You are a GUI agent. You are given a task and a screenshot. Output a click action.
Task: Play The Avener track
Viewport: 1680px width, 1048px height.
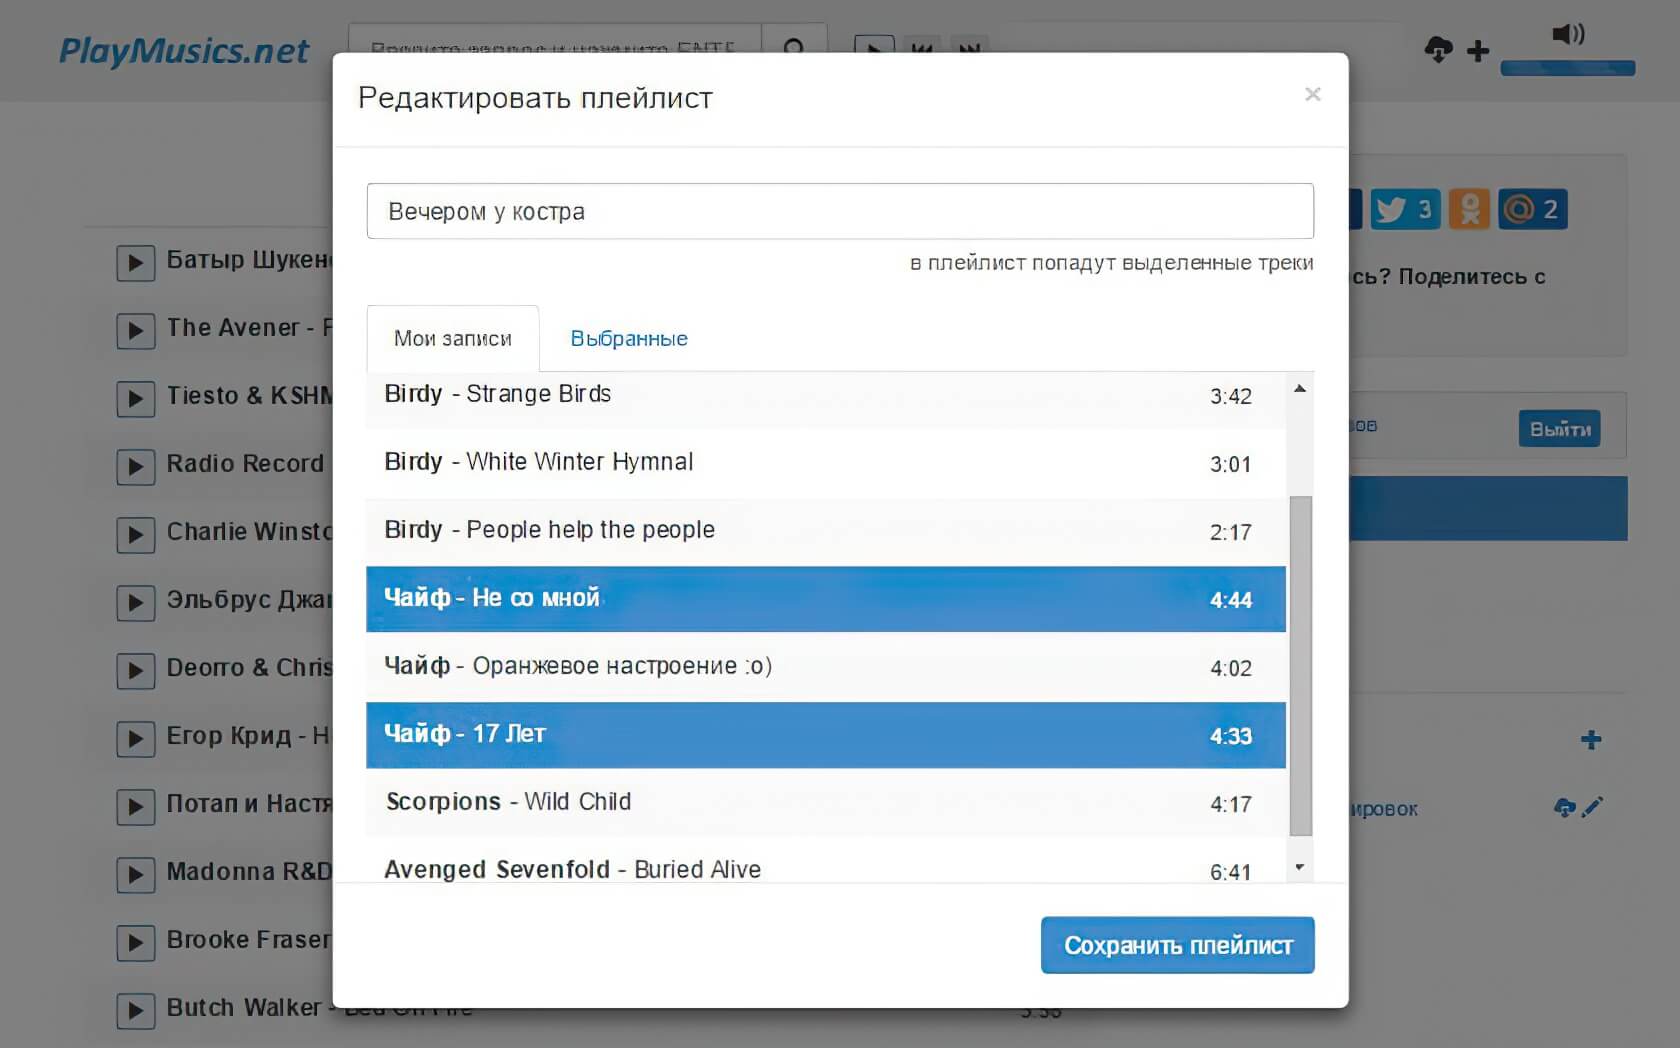point(135,330)
